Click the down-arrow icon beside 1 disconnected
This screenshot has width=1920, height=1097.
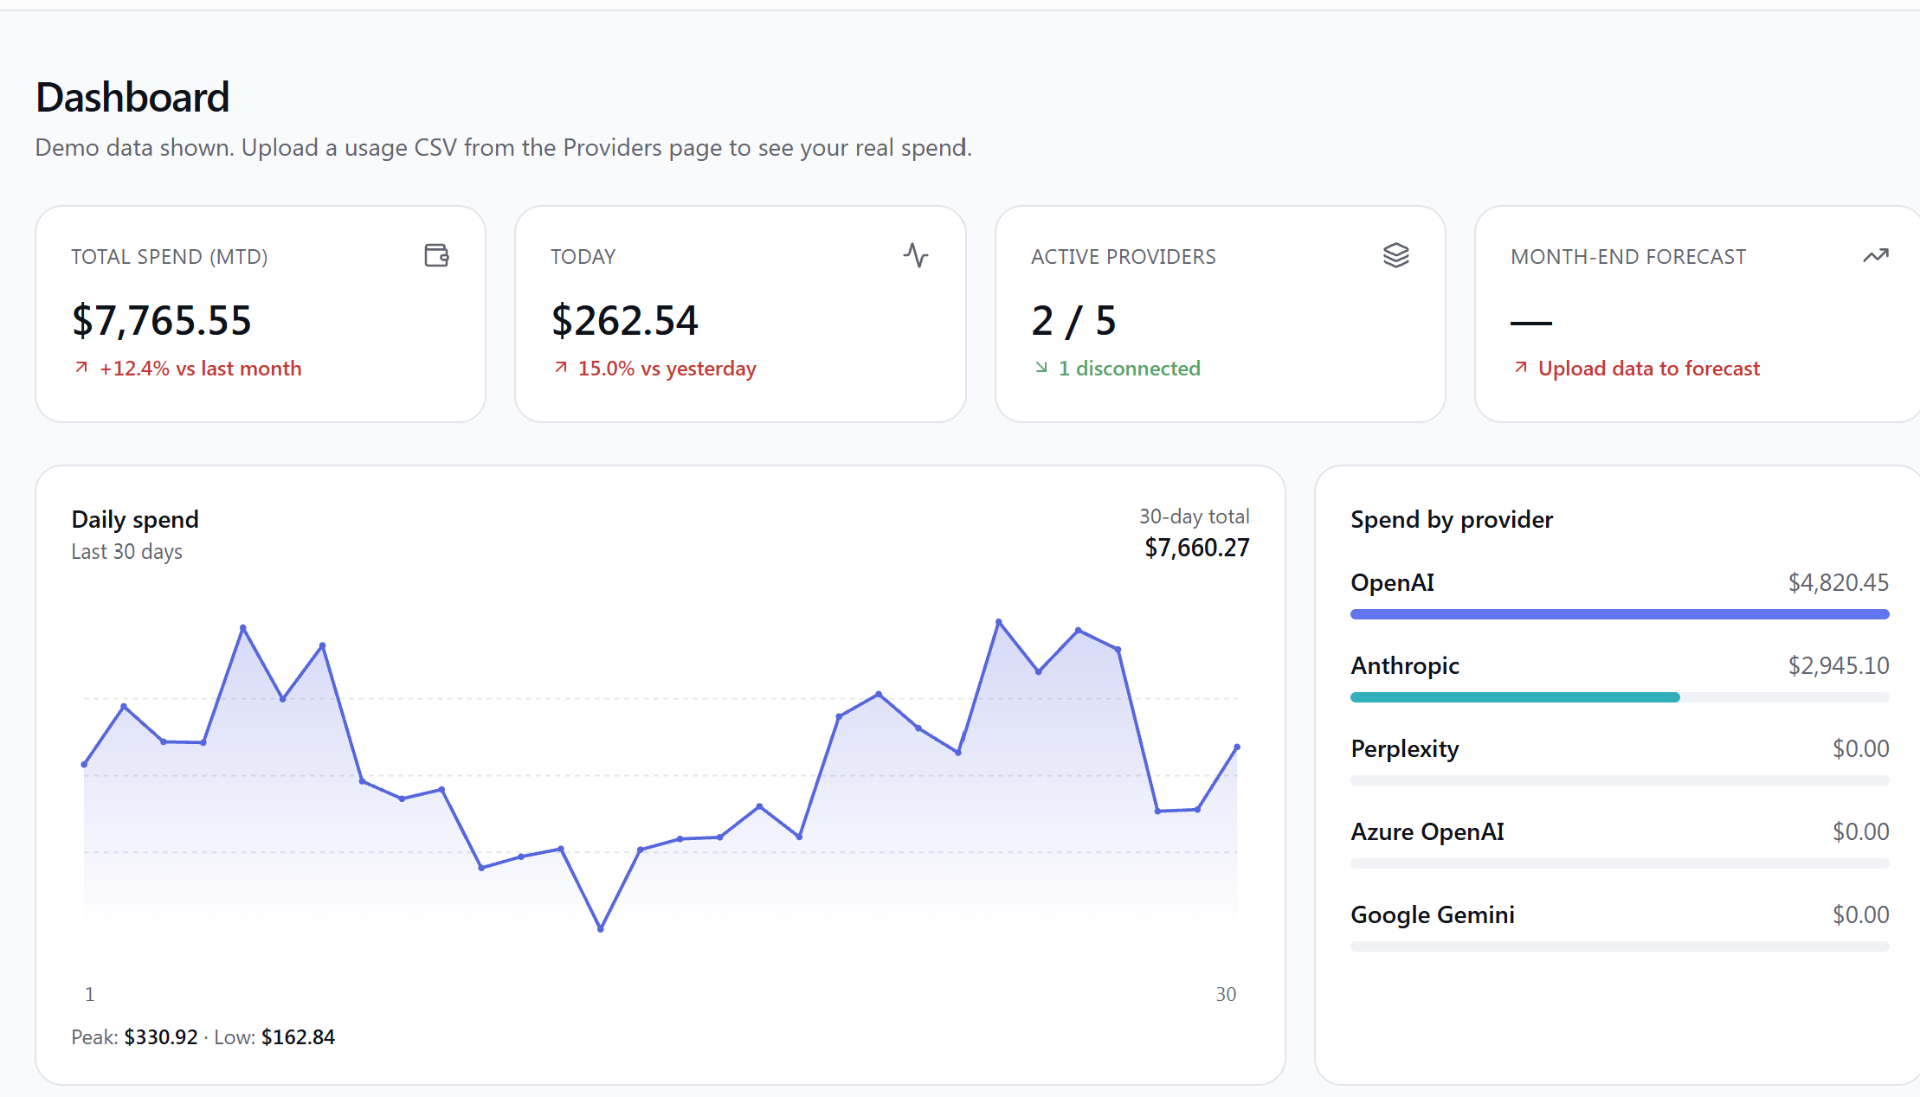[1041, 368]
